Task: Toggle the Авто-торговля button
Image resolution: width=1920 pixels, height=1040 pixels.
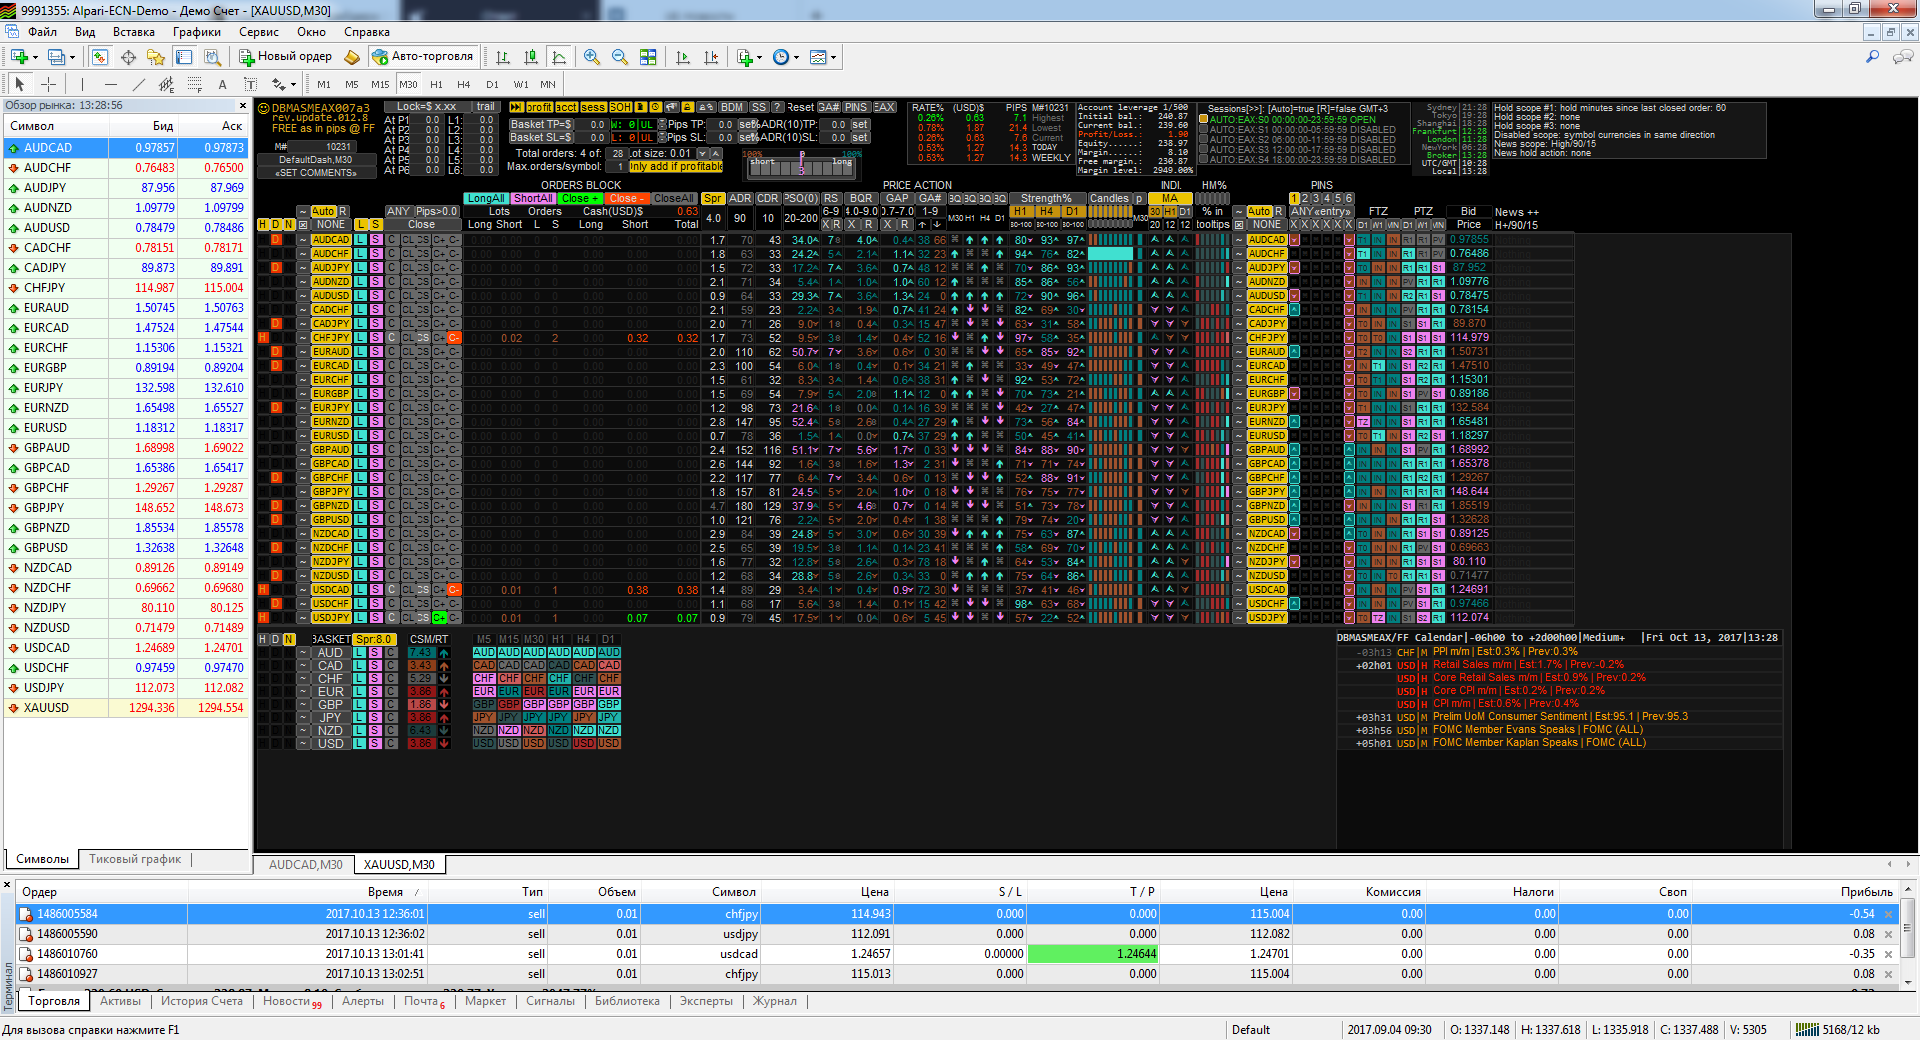Action: 422,57
